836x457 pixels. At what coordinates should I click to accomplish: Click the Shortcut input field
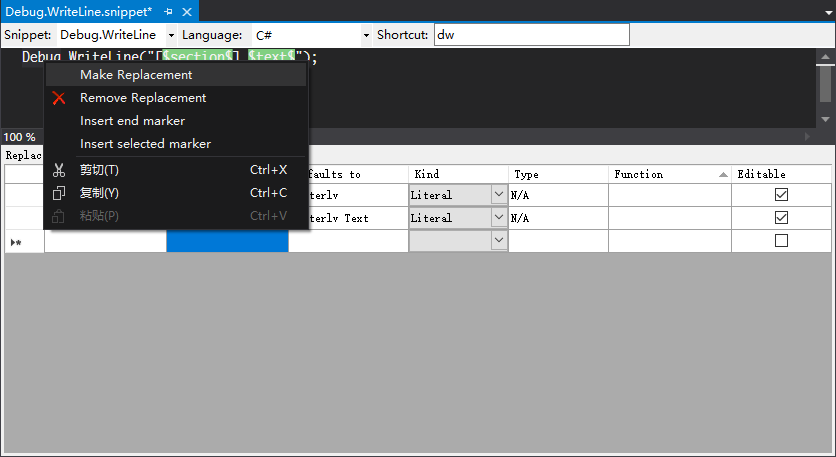[530, 35]
